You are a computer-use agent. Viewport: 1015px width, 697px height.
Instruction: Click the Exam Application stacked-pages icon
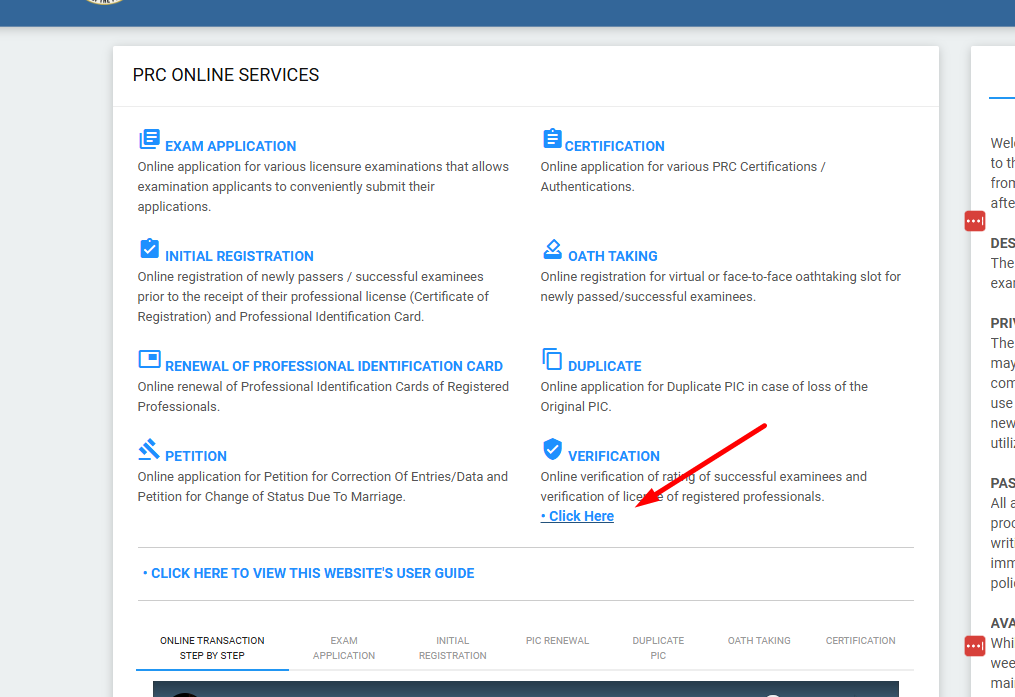click(150, 138)
